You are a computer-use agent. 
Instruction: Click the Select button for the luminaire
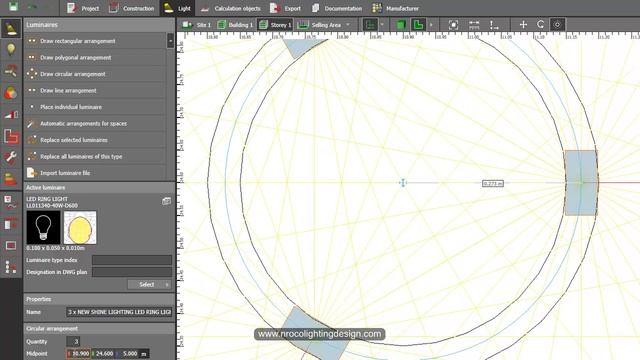tap(146, 284)
